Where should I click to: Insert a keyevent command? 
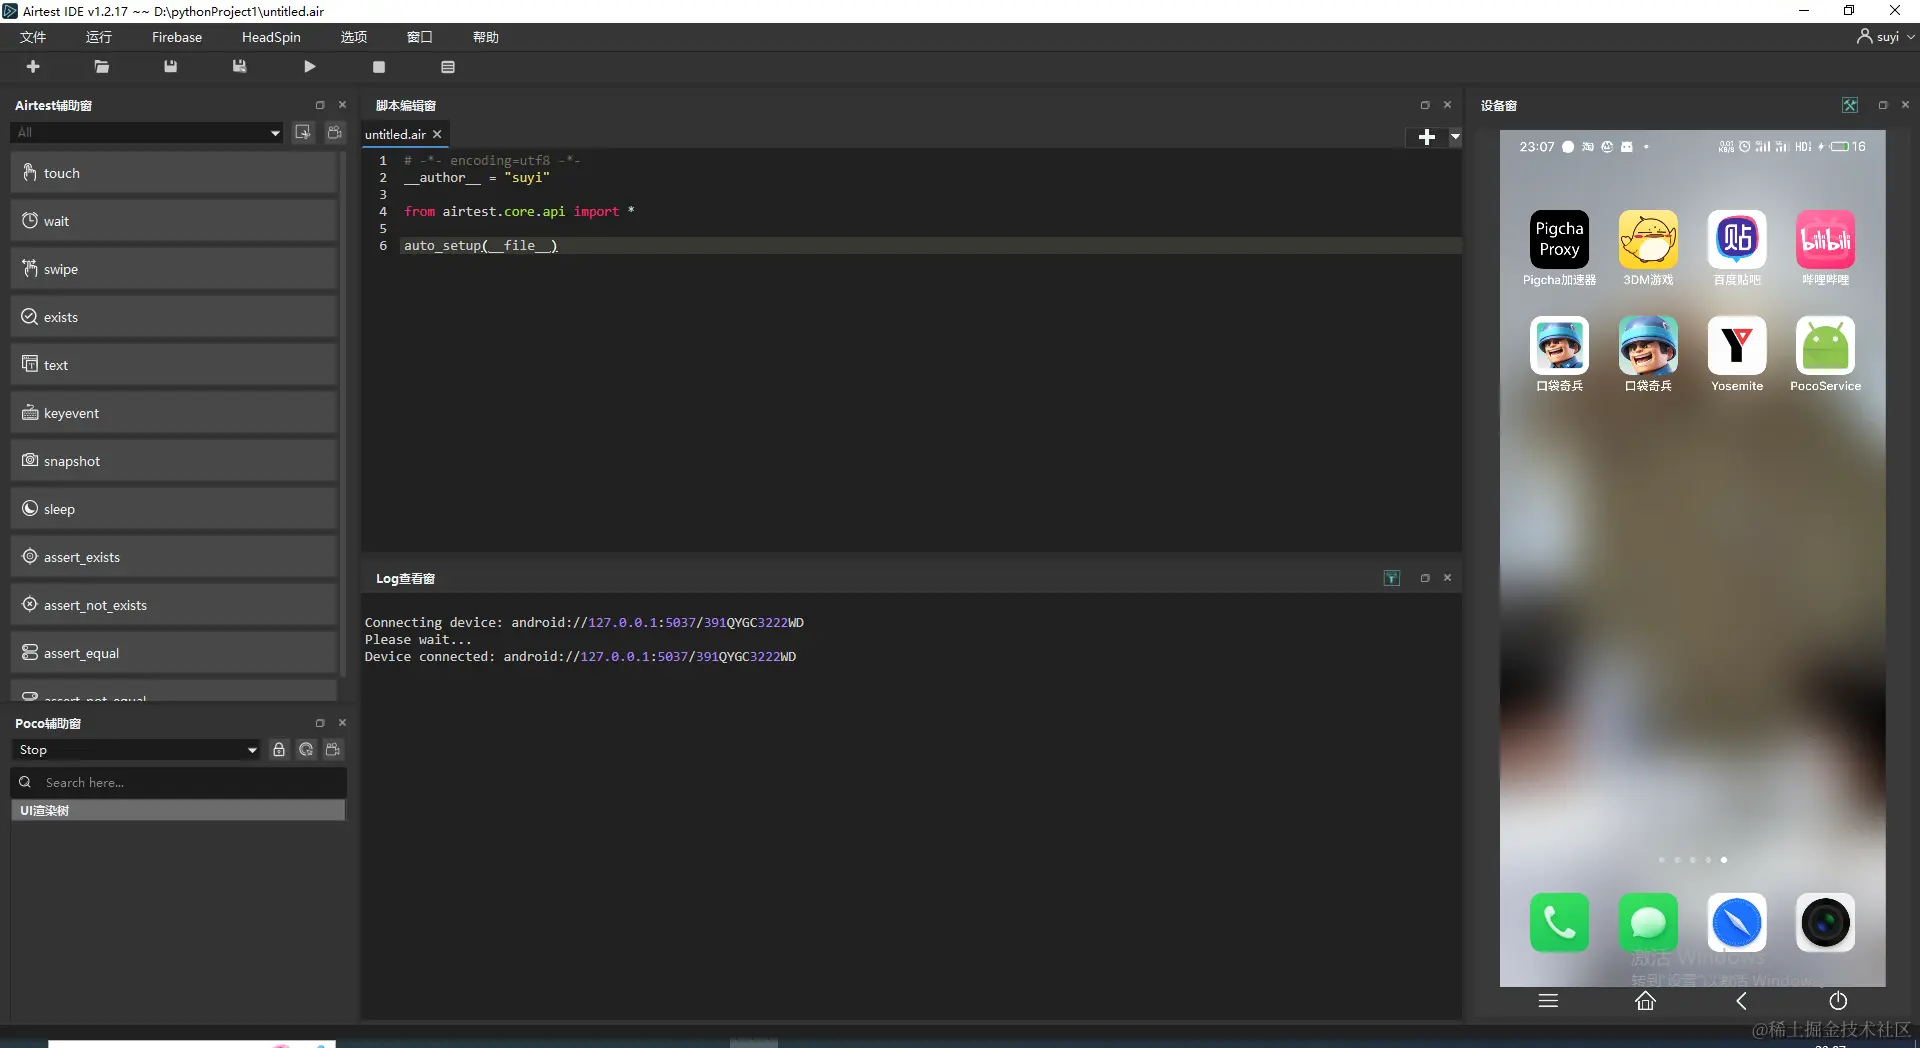174,413
